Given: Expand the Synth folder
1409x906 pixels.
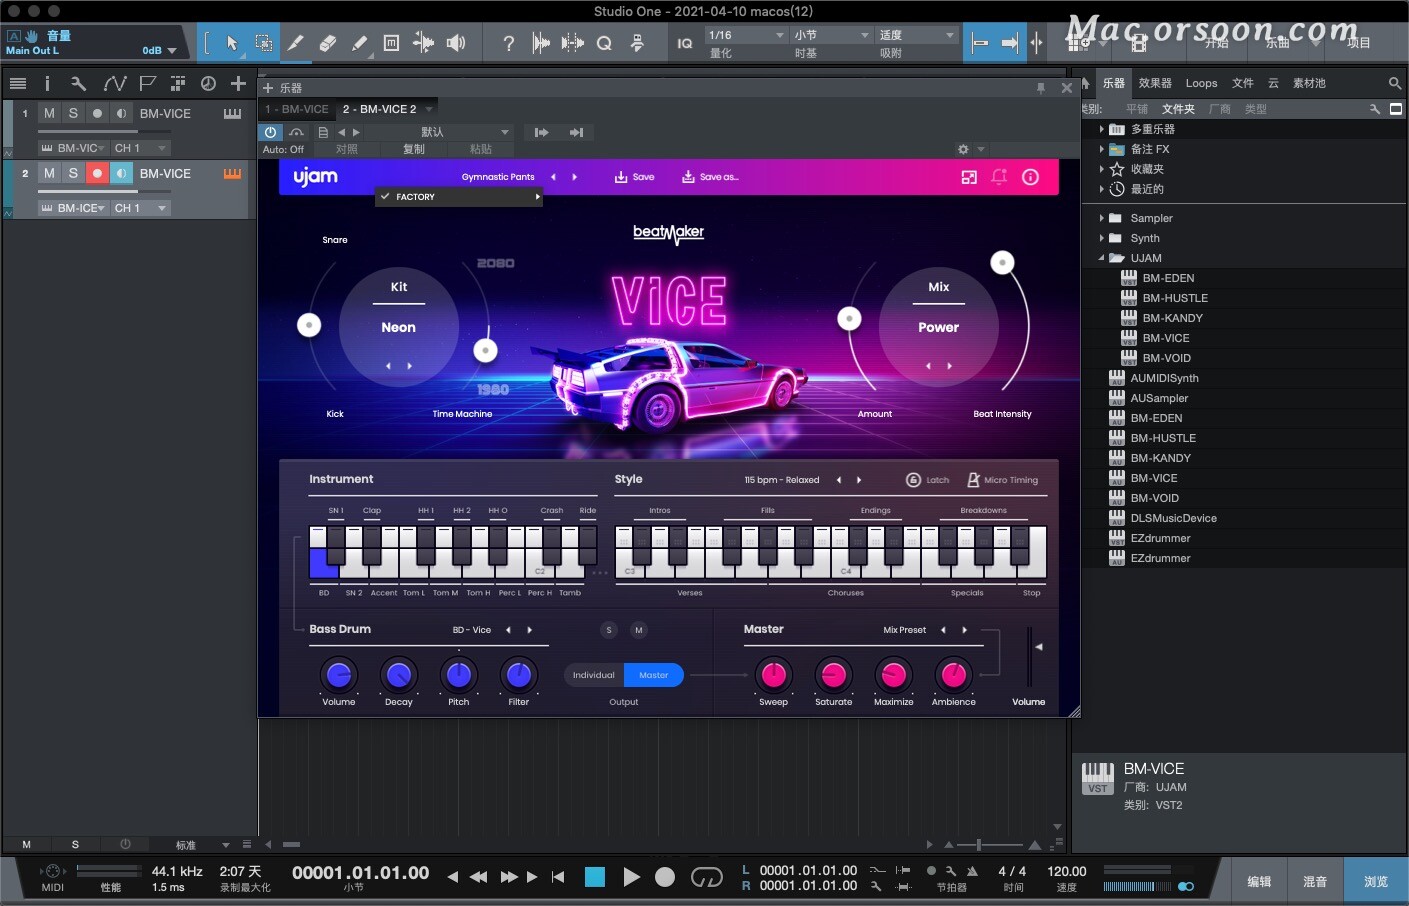Looking at the screenshot, I should click(x=1102, y=238).
